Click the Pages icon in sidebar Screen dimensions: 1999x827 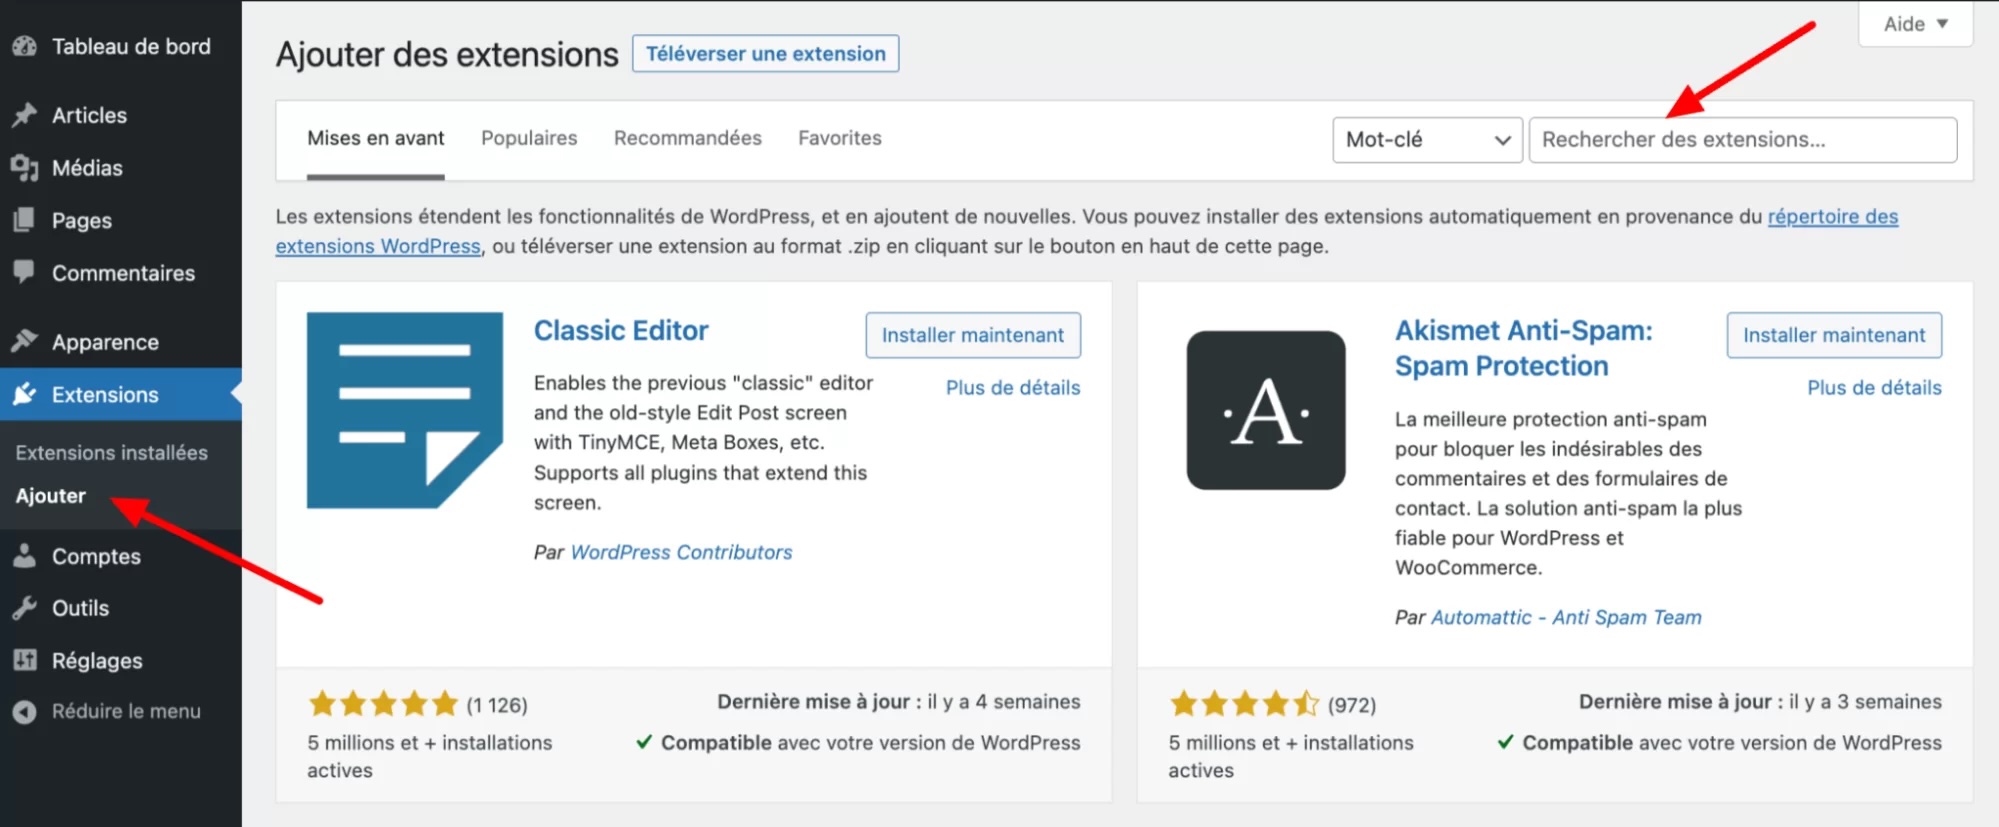pos(25,220)
